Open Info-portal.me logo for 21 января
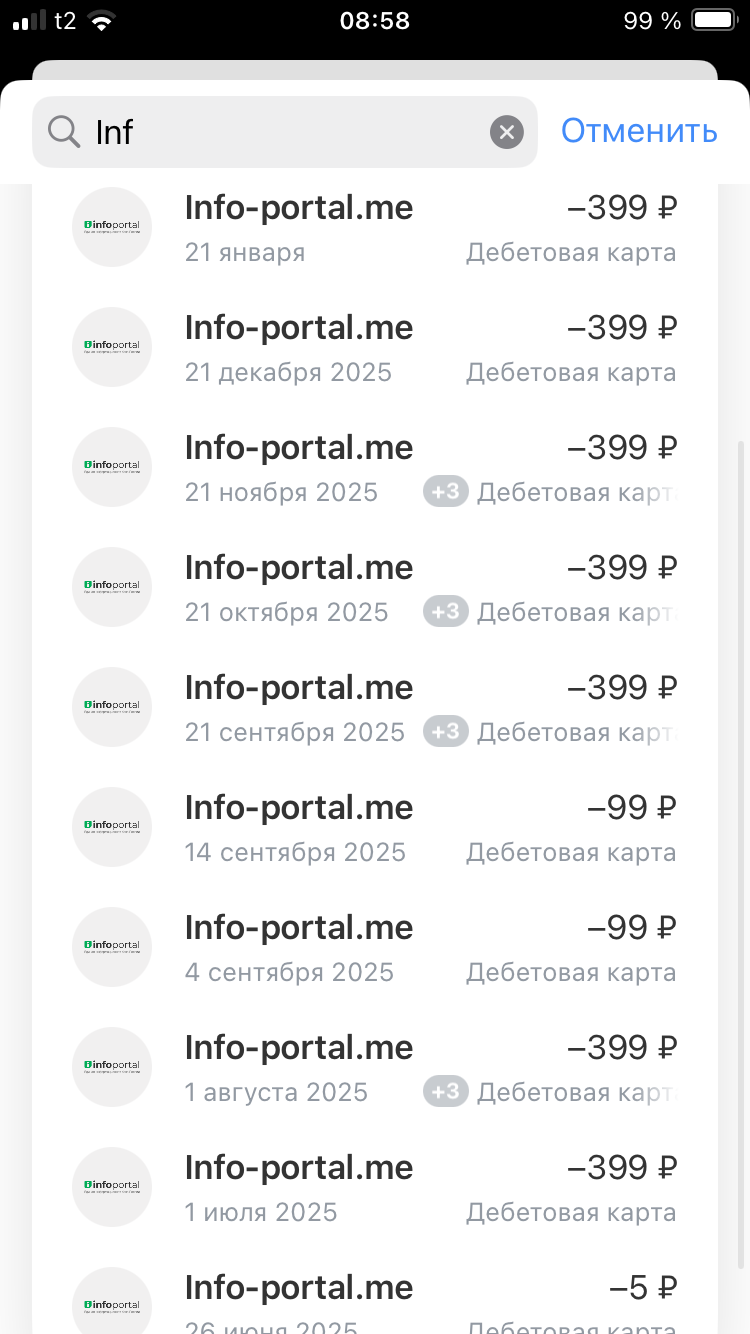This screenshot has width=750, height=1334. click(x=112, y=227)
